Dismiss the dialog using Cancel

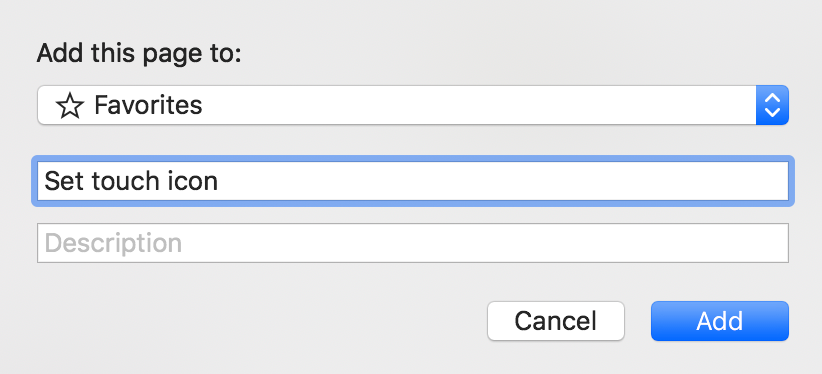556,321
